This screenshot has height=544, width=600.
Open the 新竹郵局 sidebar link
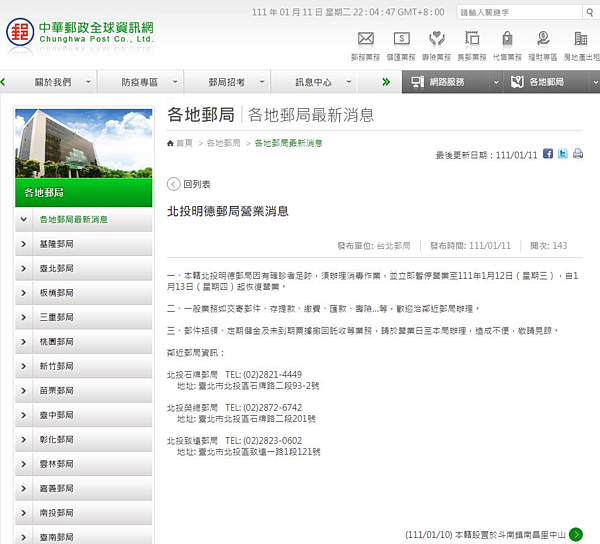pyautogui.click(x=57, y=366)
